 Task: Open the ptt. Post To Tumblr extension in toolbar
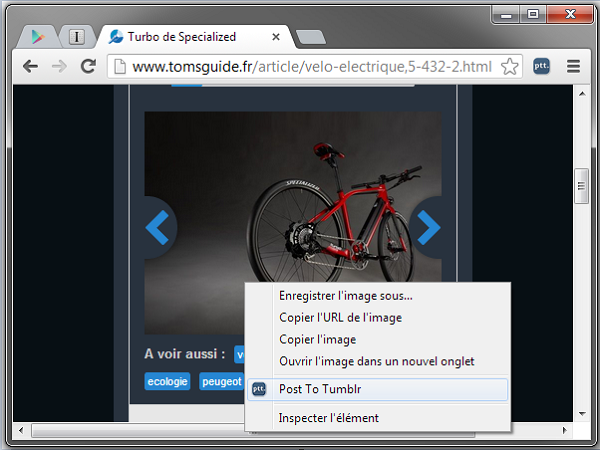pos(541,66)
